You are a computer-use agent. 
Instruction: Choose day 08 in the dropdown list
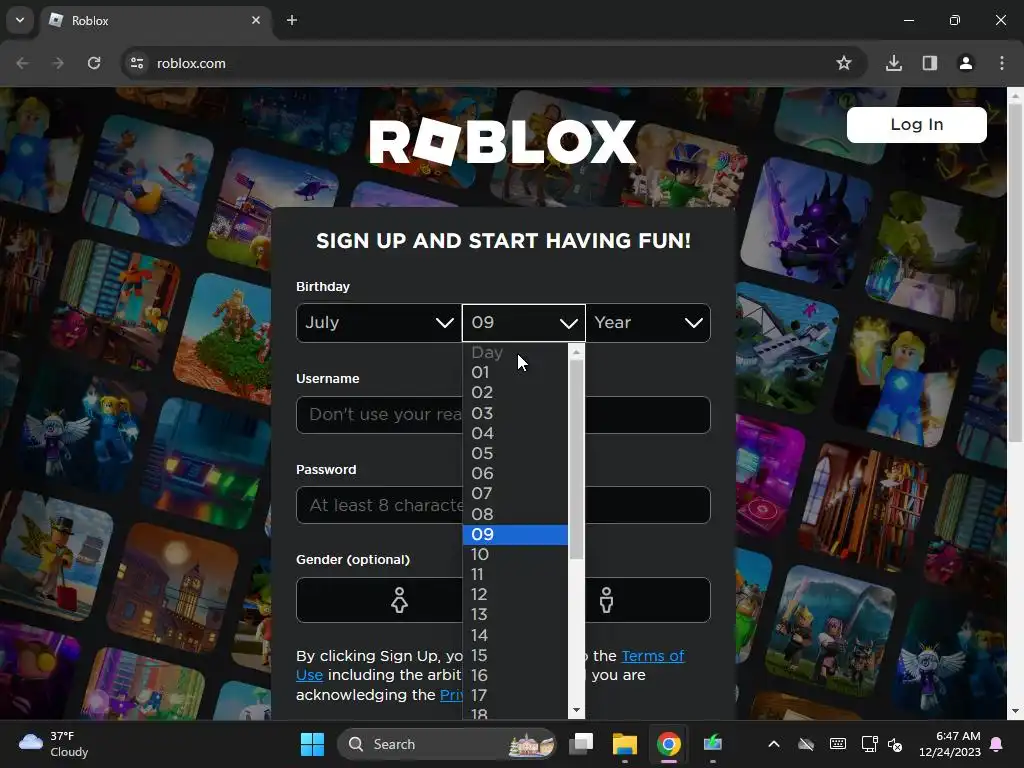click(515, 515)
